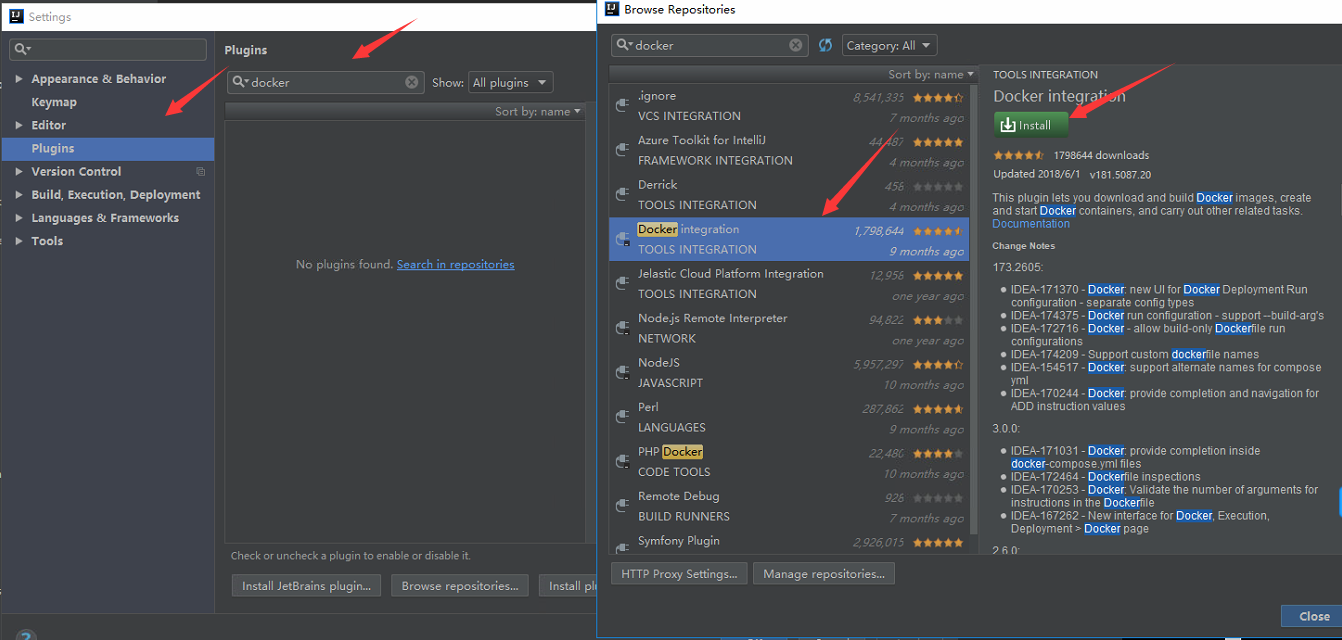Screen dimensions: 1342x640
Task: Click Manage repositories... button
Action: (x=823, y=574)
